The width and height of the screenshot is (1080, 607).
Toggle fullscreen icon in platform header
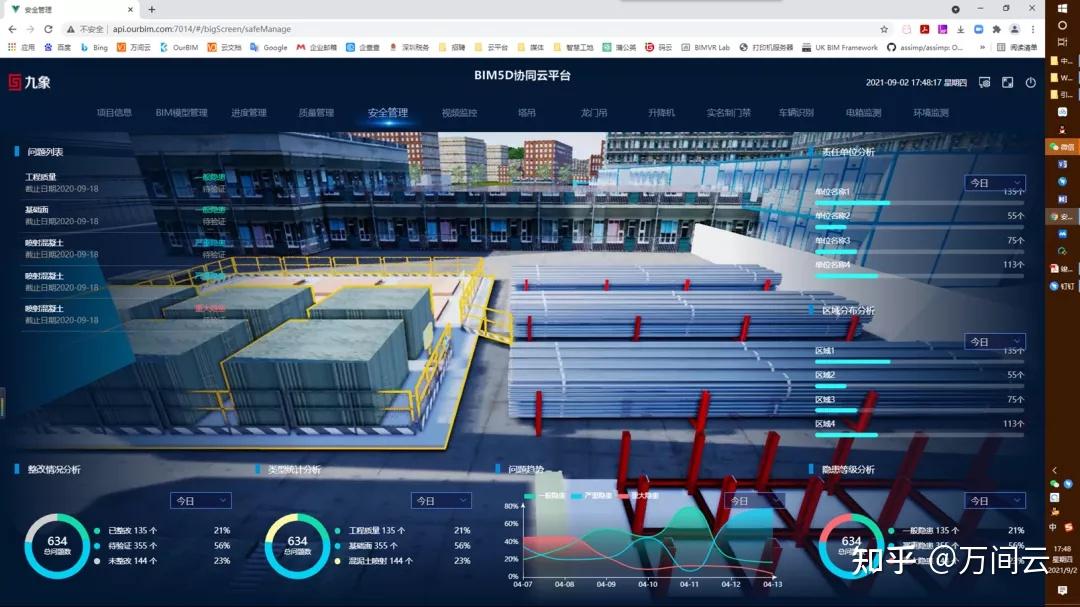tap(1008, 82)
